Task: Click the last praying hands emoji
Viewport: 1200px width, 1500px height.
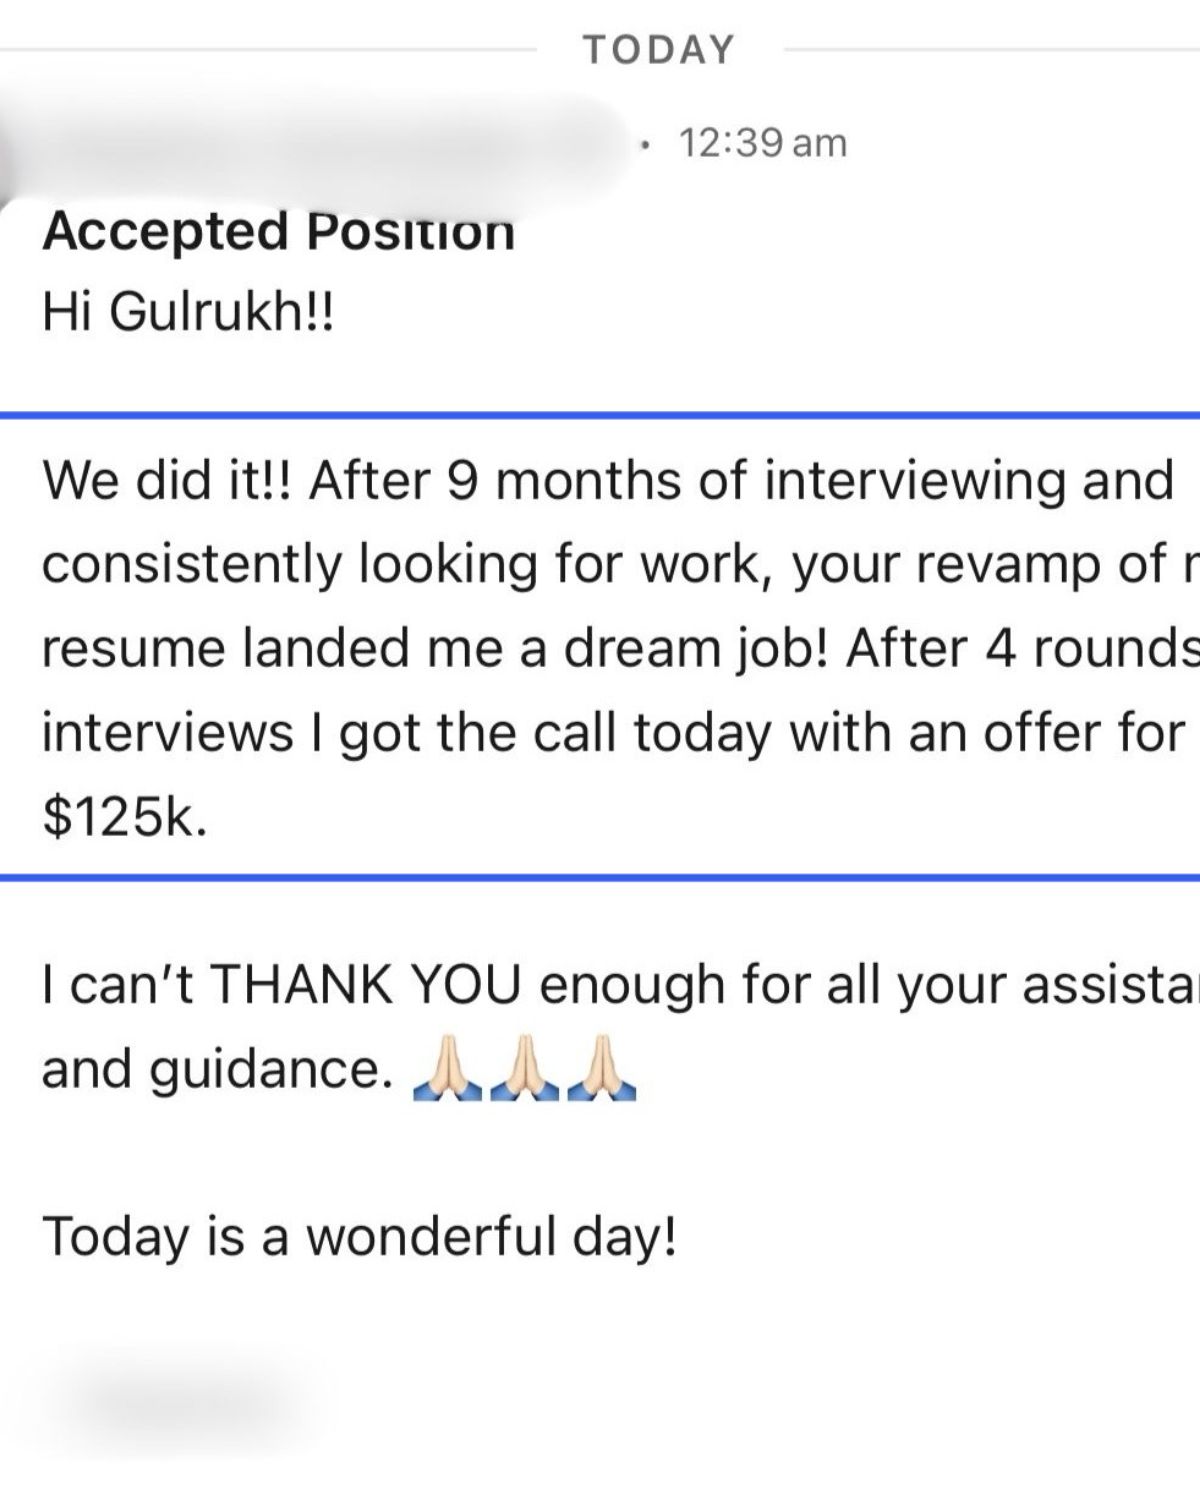Action: pos(602,1071)
